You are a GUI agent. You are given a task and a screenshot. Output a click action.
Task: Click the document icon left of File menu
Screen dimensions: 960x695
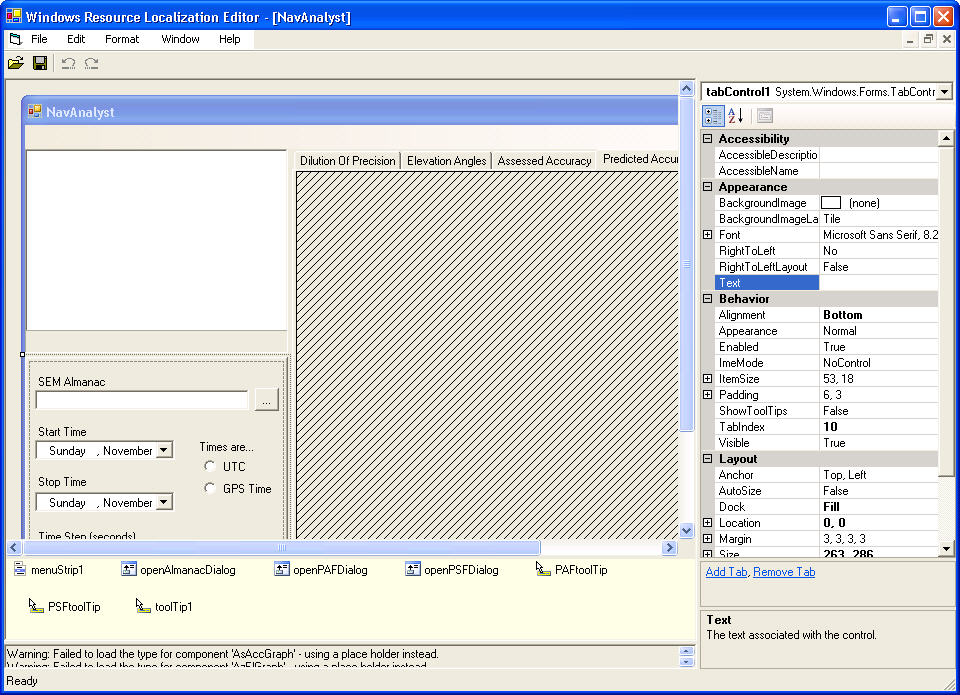16,39
